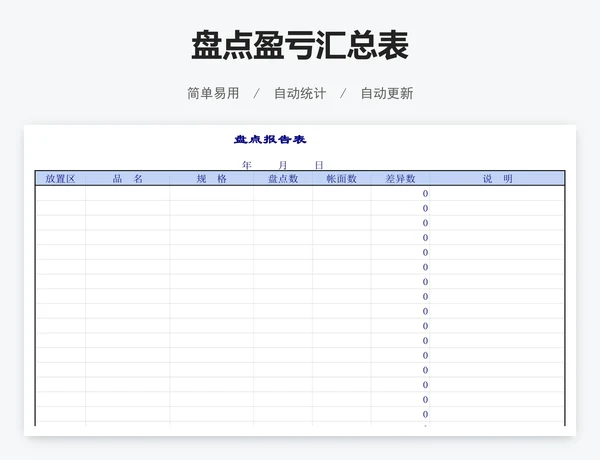Image resolution: width=600 pixels, height=460 pixels.
Task: Open the spreadsheet preview thumbnail
Action: [x=300, y=280]
